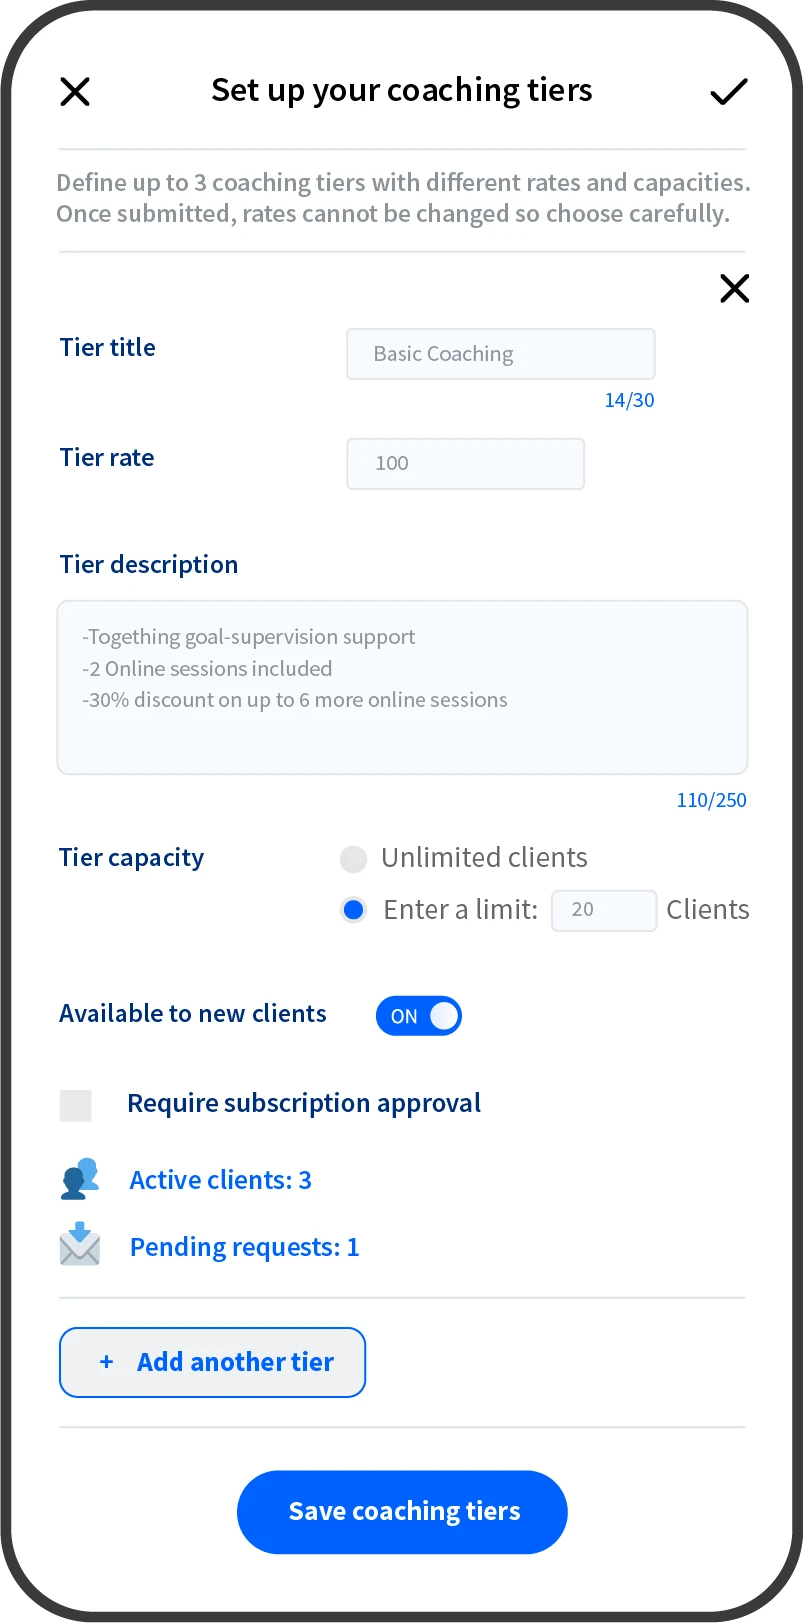Image resolution: width=803 pixels, height=1623 pixels.
Task: Edit the client limit number field
Action: [x=603, y=910]
